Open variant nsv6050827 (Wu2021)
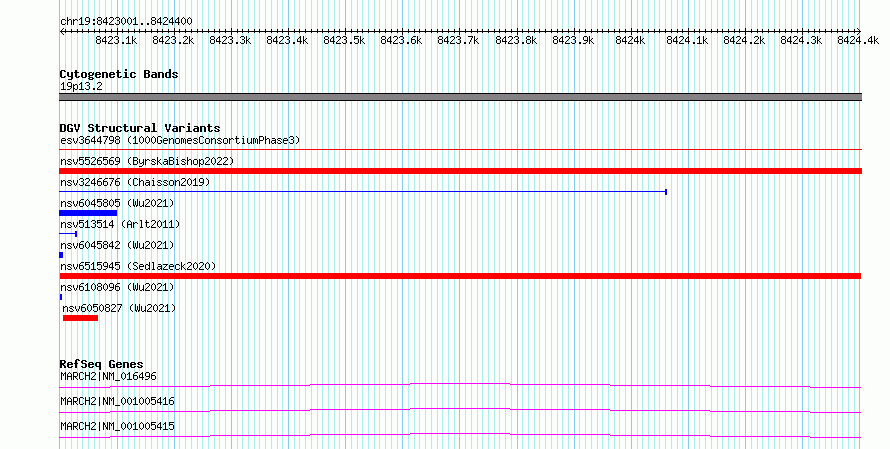This screenshot has height=449, width=890. (x=119, y=308)
